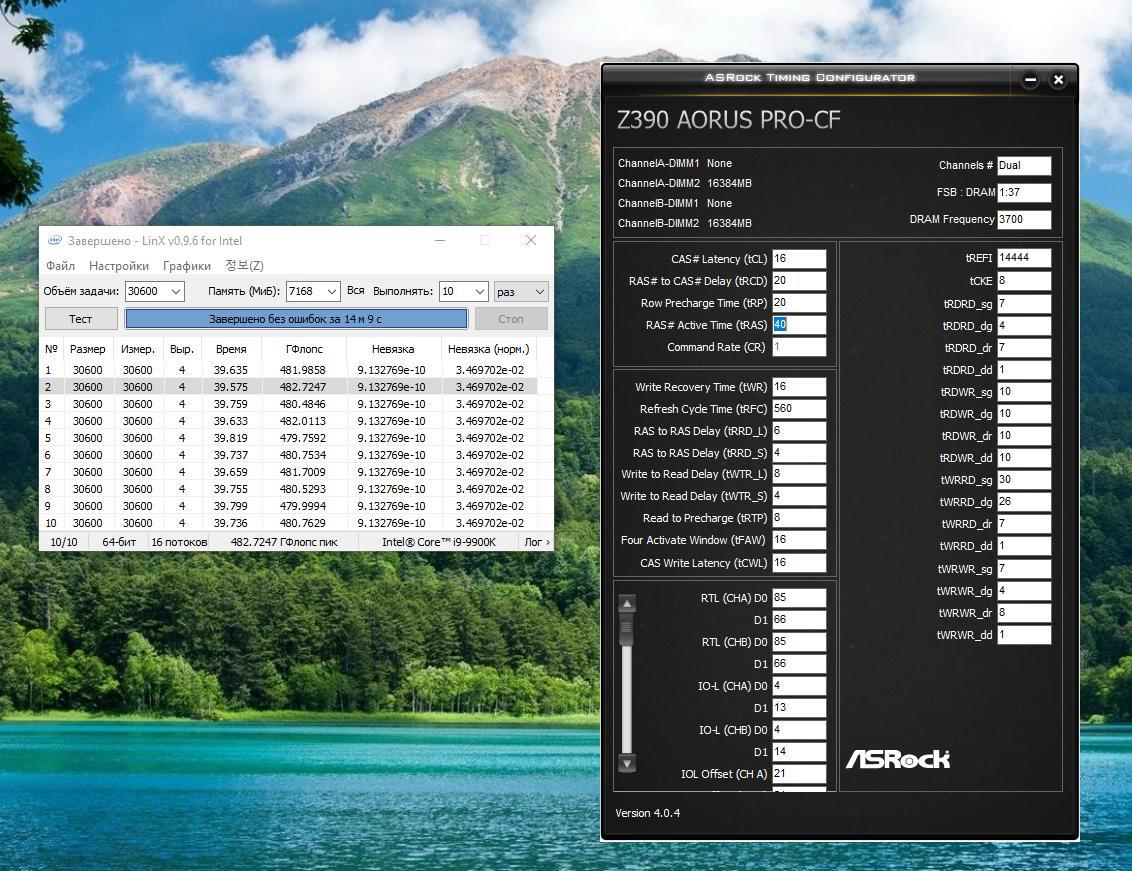1132x871 pixels.
Task: Expand the Память (МиБ) dropdown showing 7168
Action: coord(331,291)
